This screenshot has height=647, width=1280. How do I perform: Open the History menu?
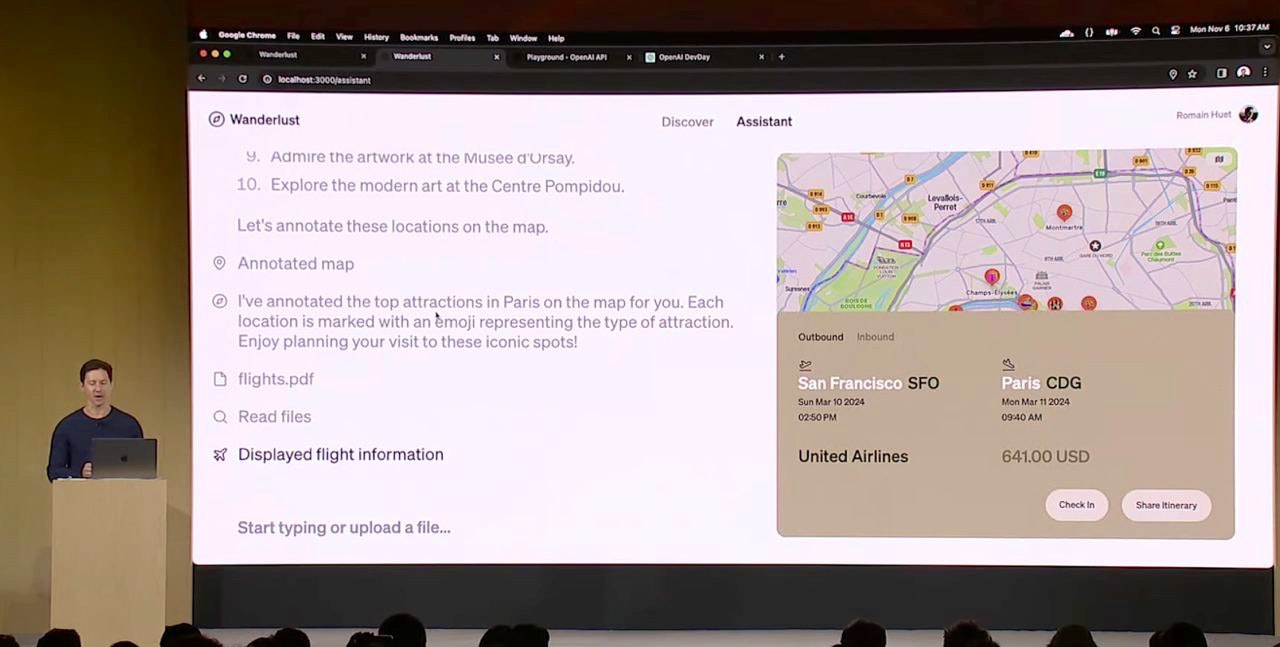tap(376, 37)
